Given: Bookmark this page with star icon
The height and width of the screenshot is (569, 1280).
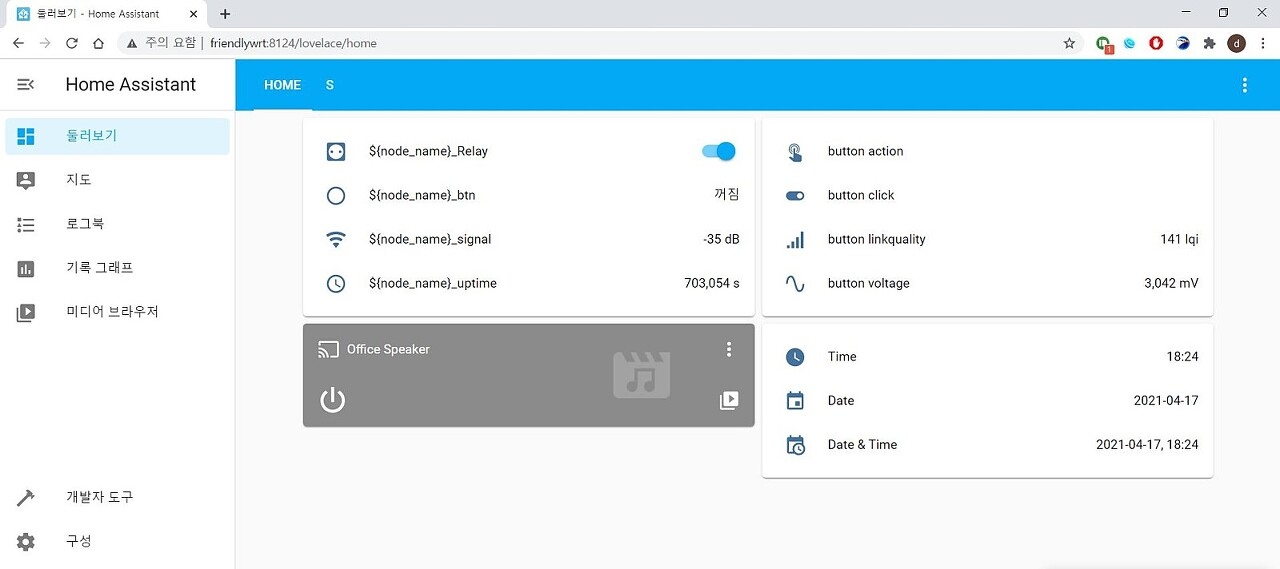Looking at the screenshot, I should click(1069, 43).
